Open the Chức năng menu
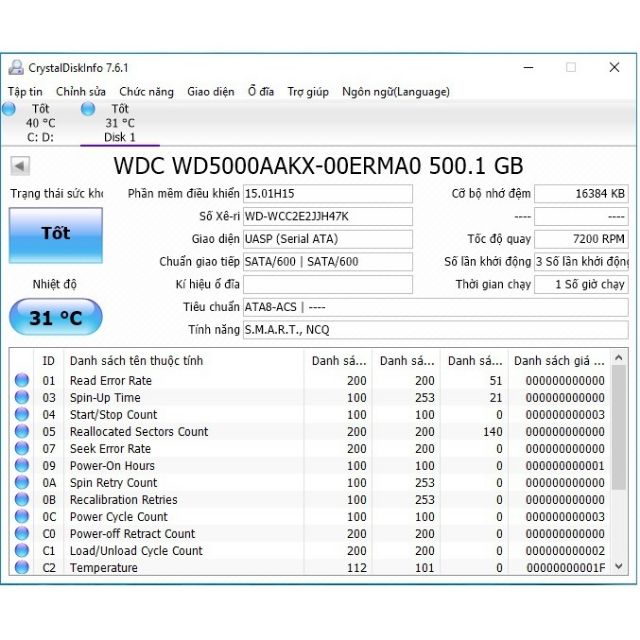The image size is (640, 640). click(x=147, y=91)
